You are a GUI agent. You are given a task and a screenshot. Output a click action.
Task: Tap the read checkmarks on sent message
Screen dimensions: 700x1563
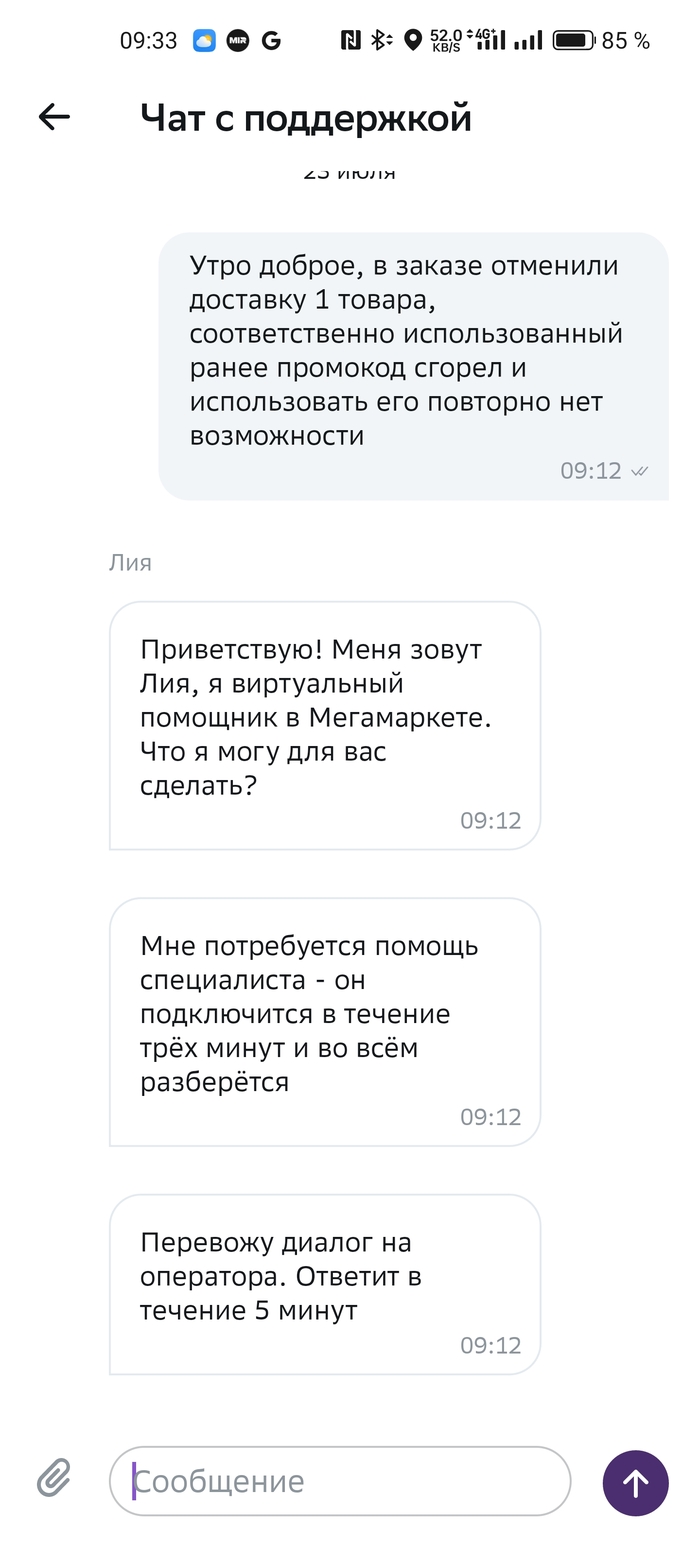click(x=641, y=471)
